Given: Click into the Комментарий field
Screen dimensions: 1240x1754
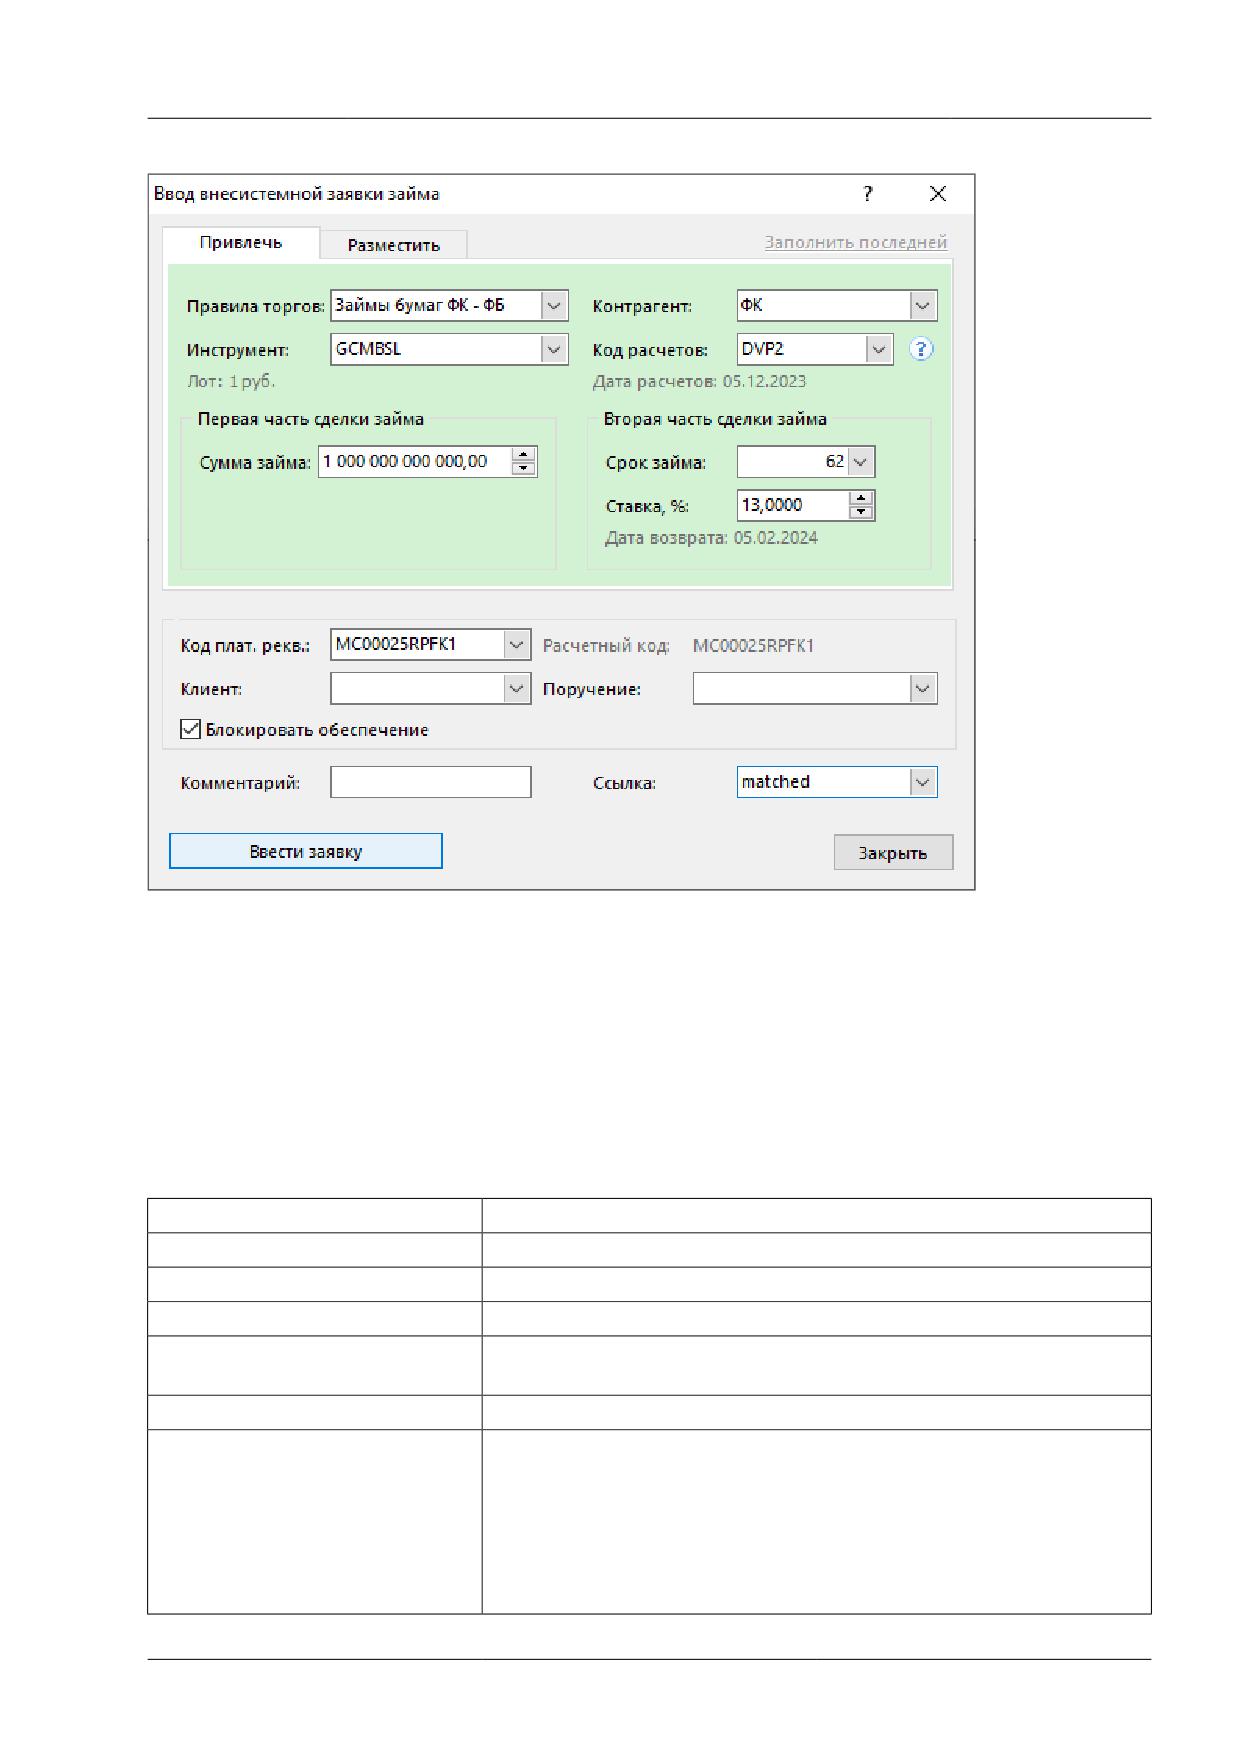Looking at the screenshot, I should pyautogui.click(x=431, y=782).
